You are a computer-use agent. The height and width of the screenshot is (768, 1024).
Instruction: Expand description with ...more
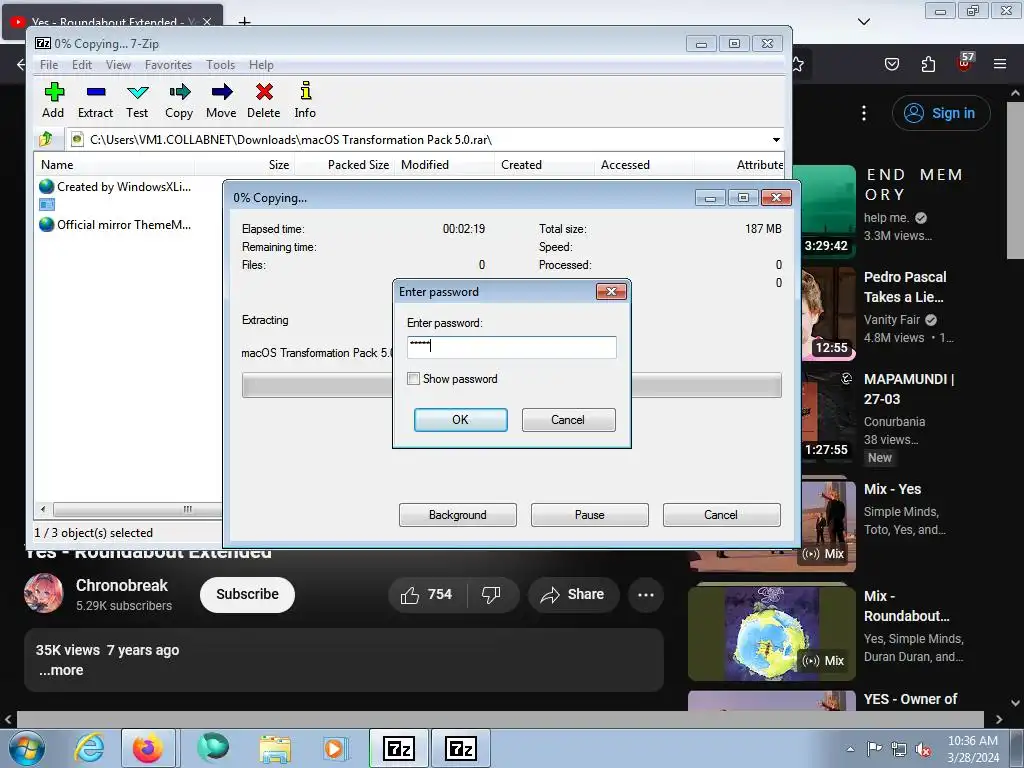[x=61, y=670]
